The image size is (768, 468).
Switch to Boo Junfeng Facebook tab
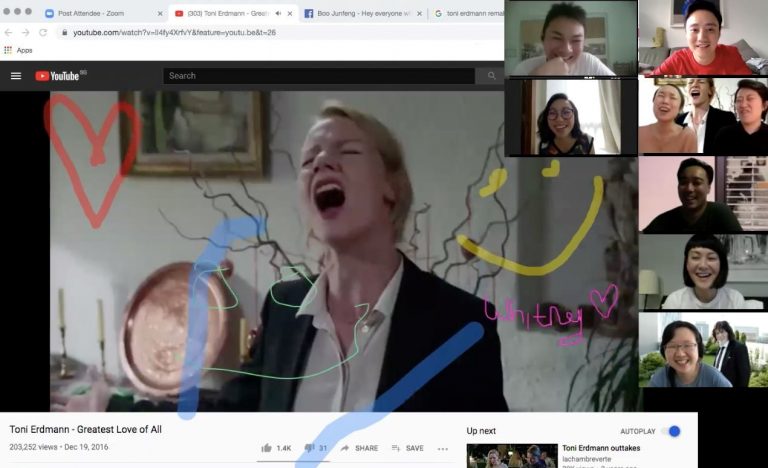362,13
